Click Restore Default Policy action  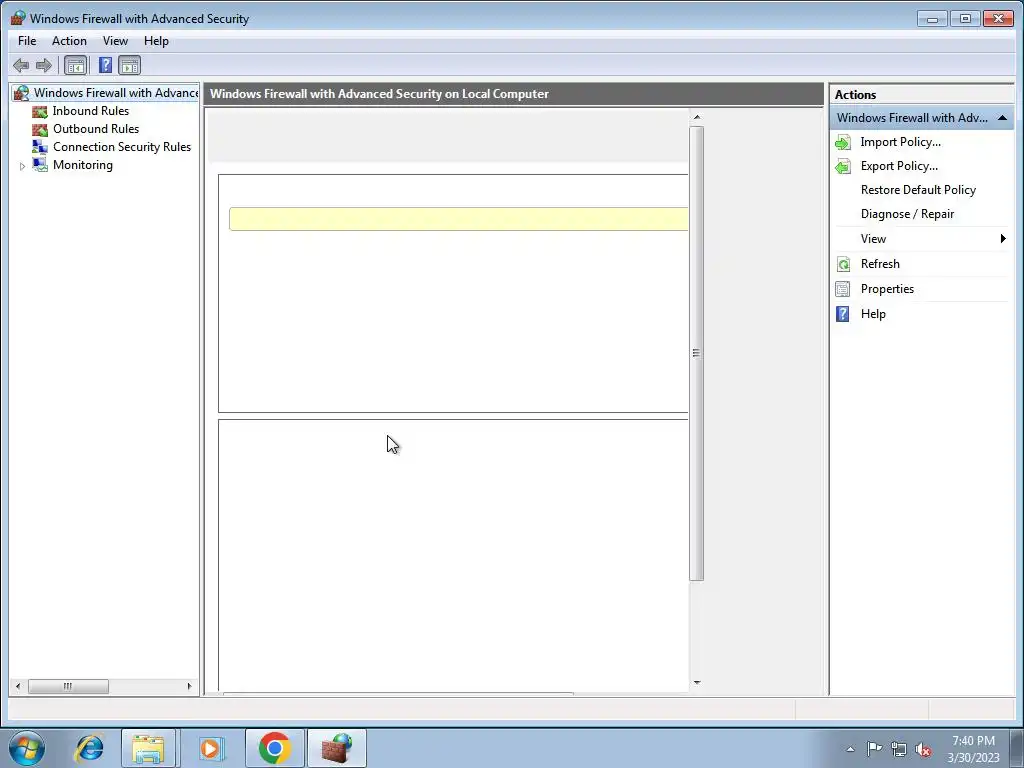click(x=918, y=190)
